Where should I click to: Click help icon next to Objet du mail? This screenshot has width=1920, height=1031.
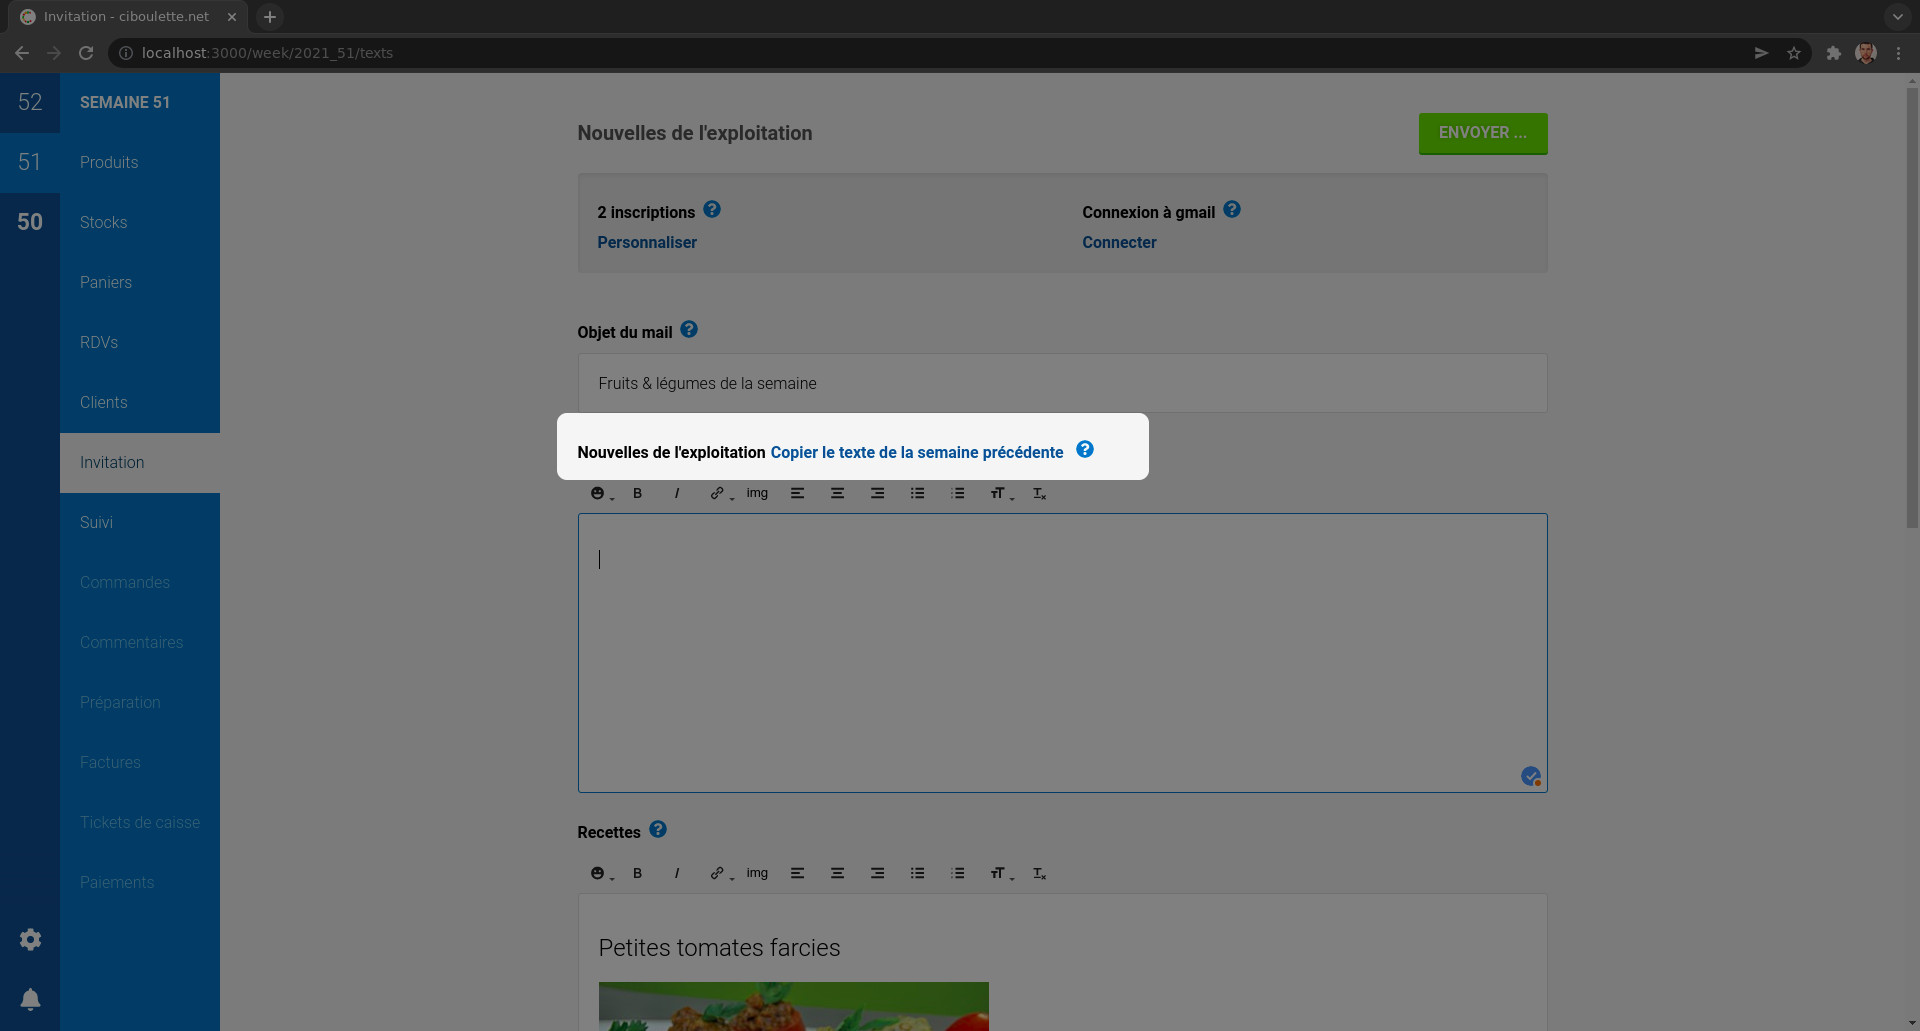[x=689, y=330]
